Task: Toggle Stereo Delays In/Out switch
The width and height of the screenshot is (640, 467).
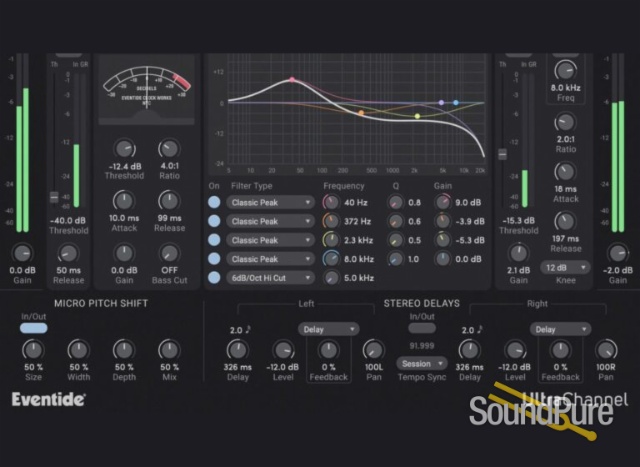Action: [x=422, y=328]
